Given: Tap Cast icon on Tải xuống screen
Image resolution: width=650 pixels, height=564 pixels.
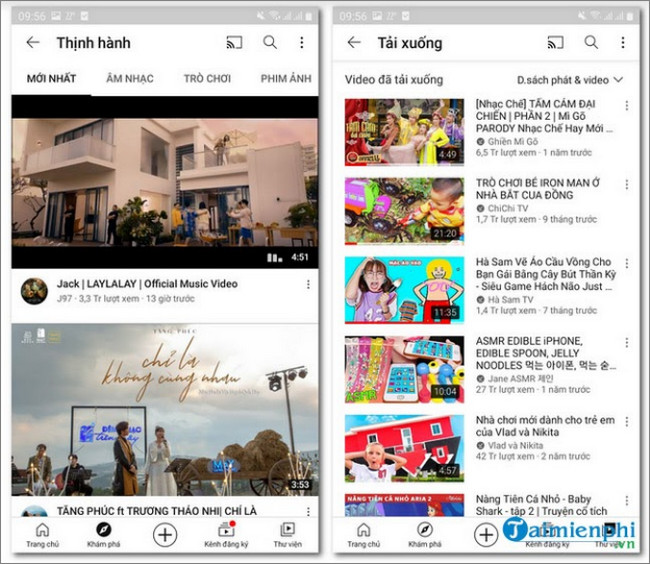Looking at the screenshot, I should point(555,42).
